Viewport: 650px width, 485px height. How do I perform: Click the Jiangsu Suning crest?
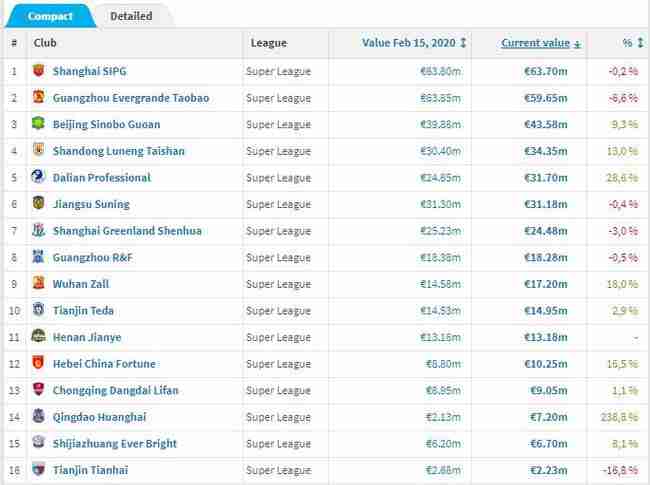point(38,203)
